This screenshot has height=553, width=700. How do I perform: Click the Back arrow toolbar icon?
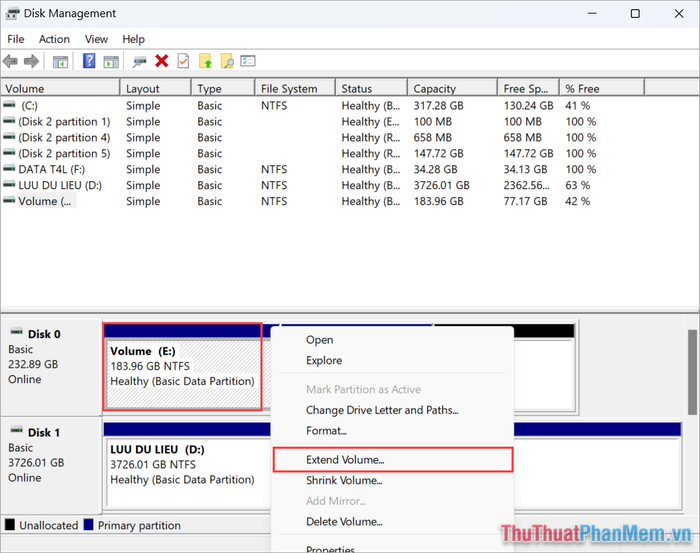[10, 61]
